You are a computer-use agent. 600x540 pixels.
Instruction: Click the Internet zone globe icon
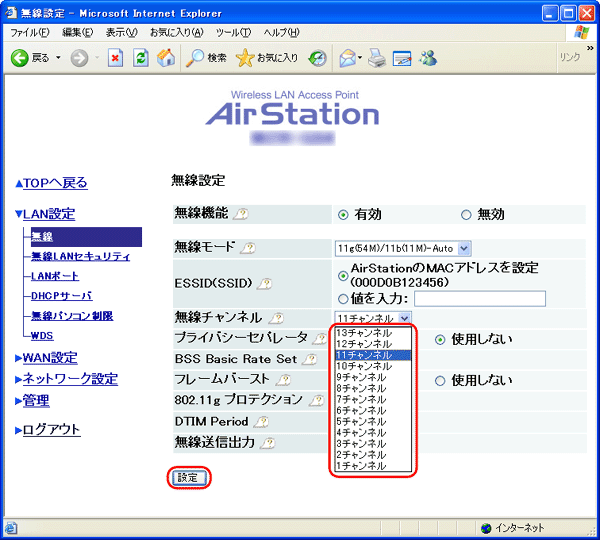(486, 528)
